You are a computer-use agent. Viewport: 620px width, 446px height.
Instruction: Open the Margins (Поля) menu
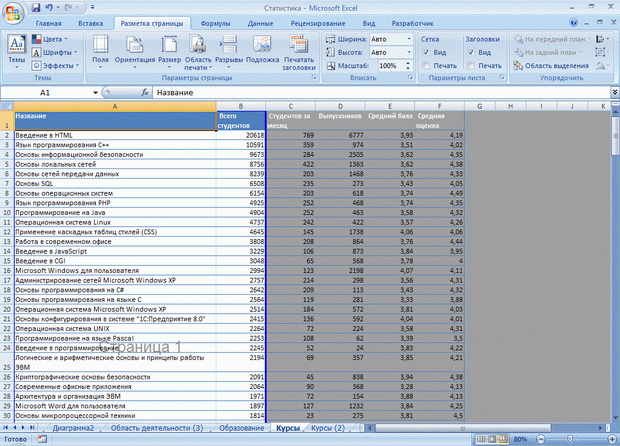100,53
